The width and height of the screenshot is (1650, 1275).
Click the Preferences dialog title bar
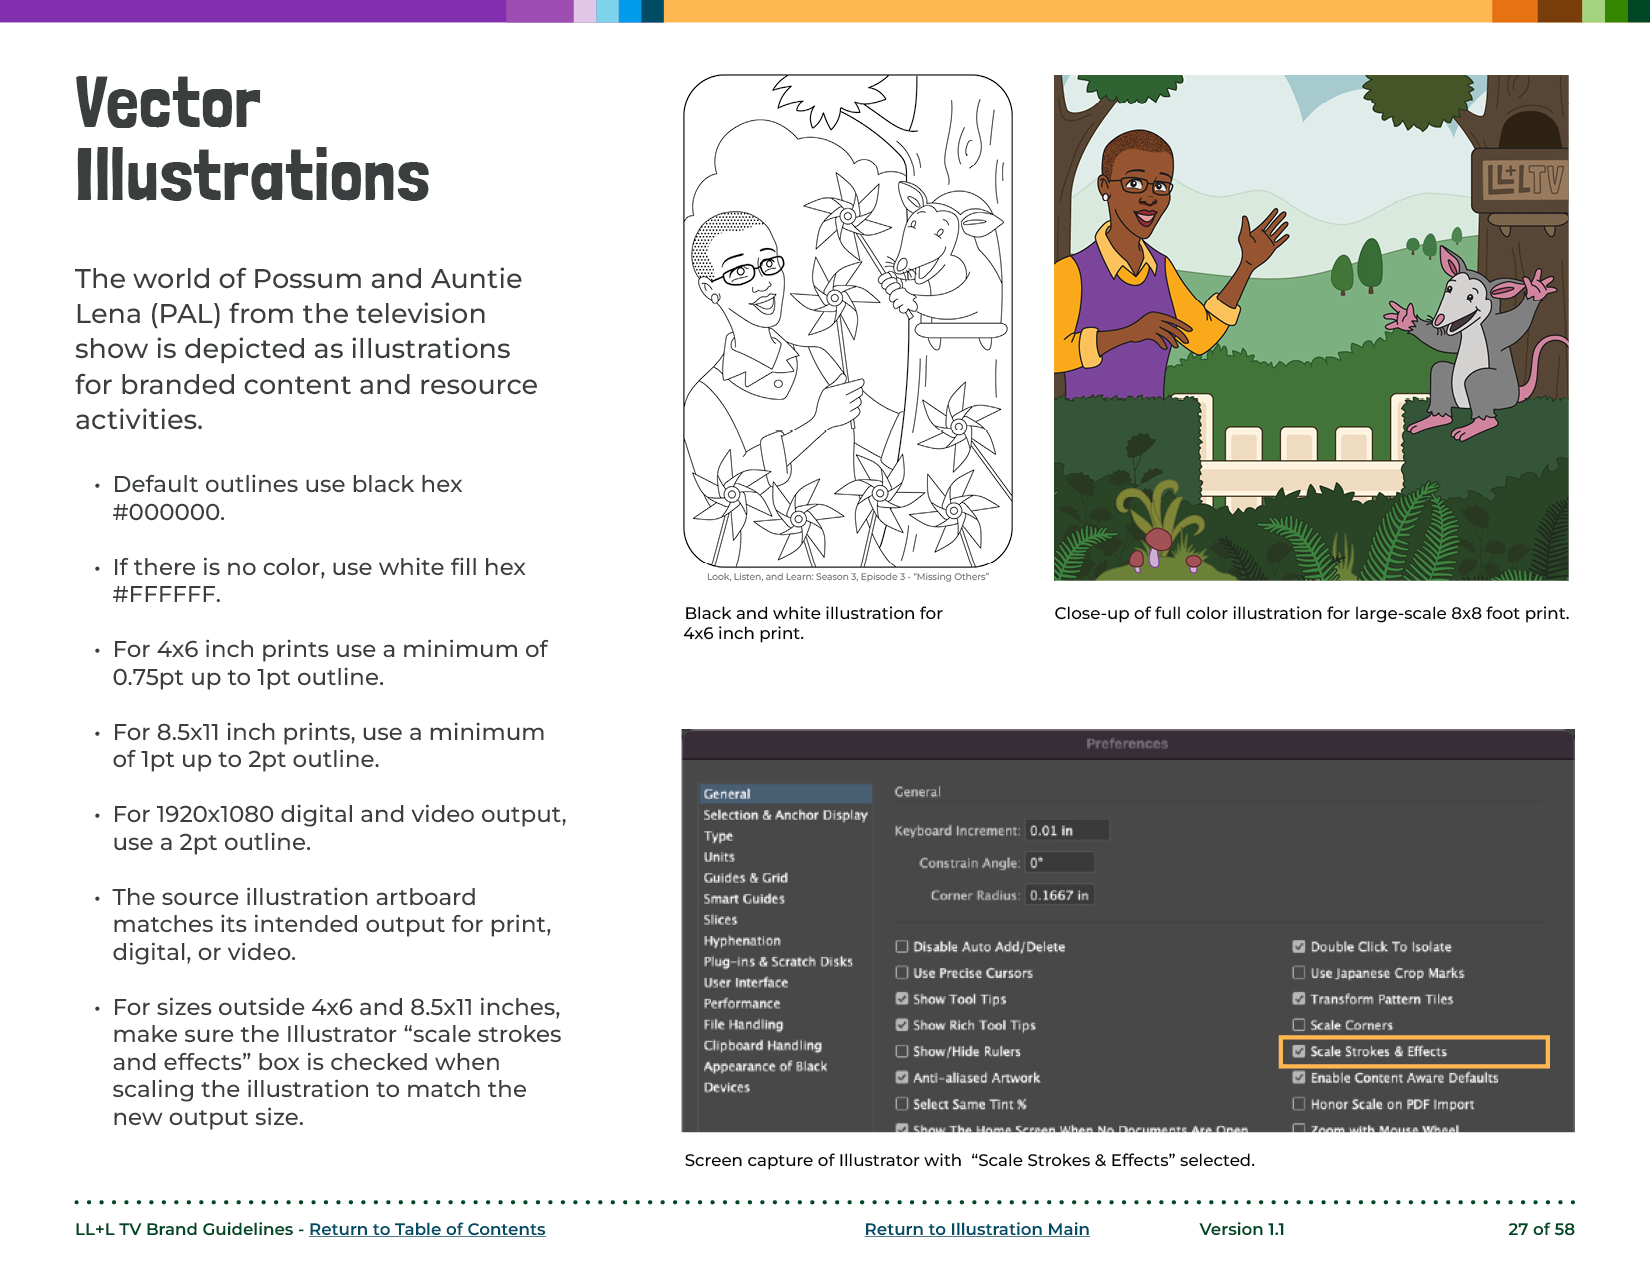pos(1128,744)
